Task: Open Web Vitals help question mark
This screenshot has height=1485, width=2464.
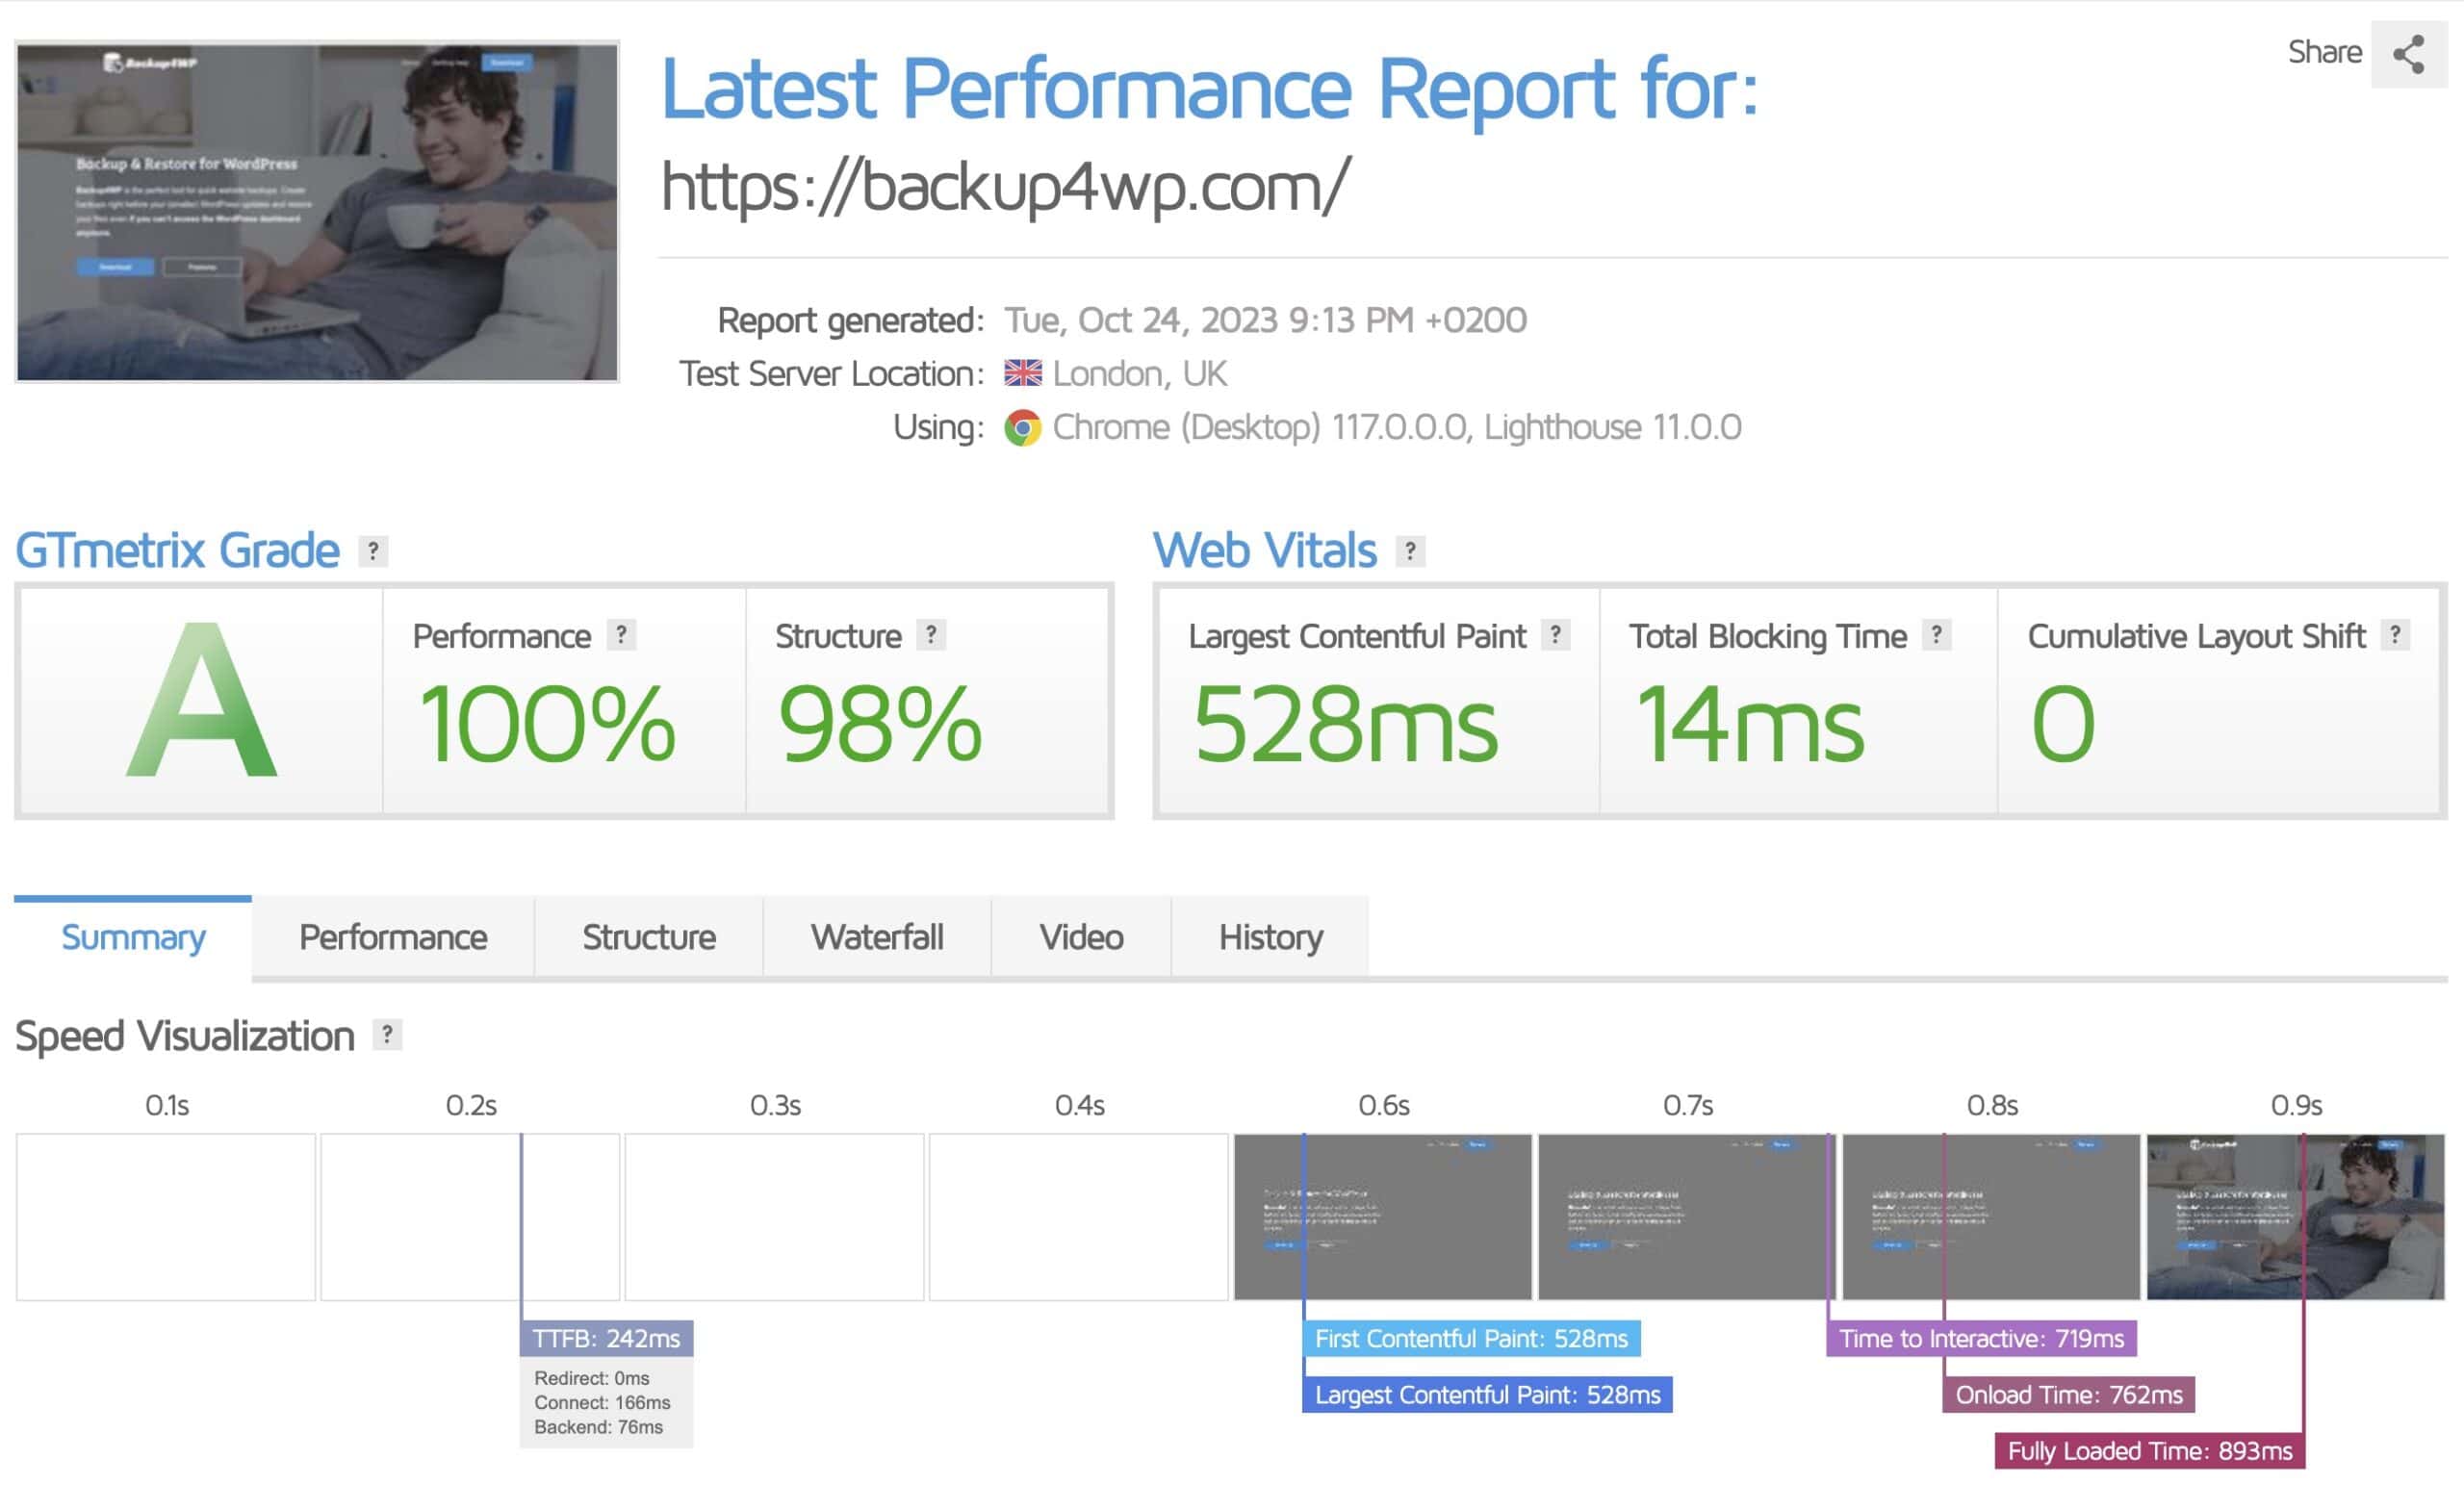Action: tap(1410, 551)
